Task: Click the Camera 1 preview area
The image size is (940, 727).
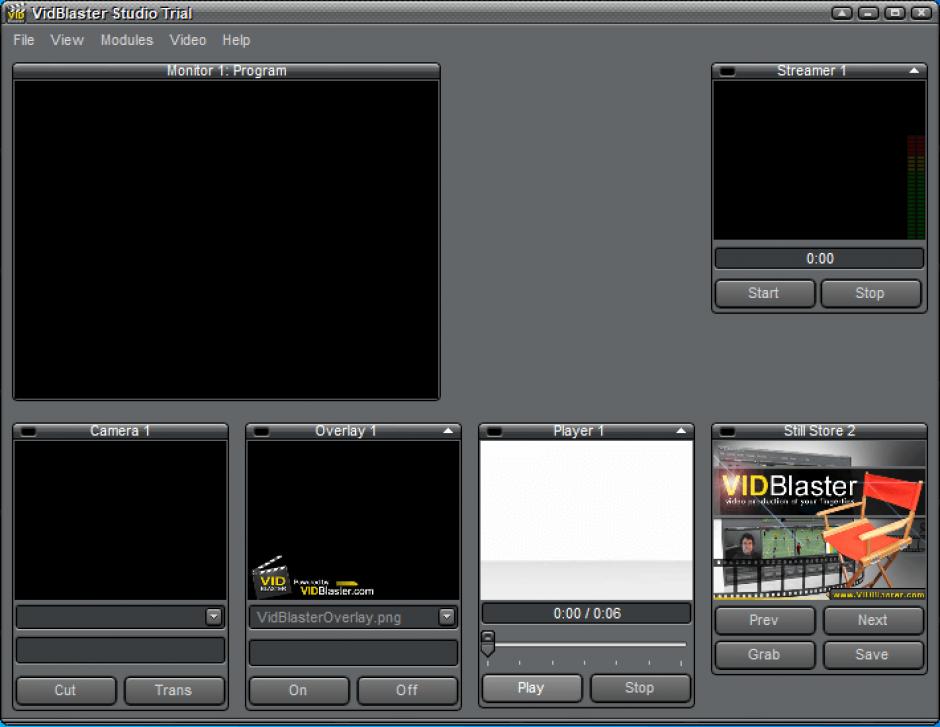Action: pos(120,520)
